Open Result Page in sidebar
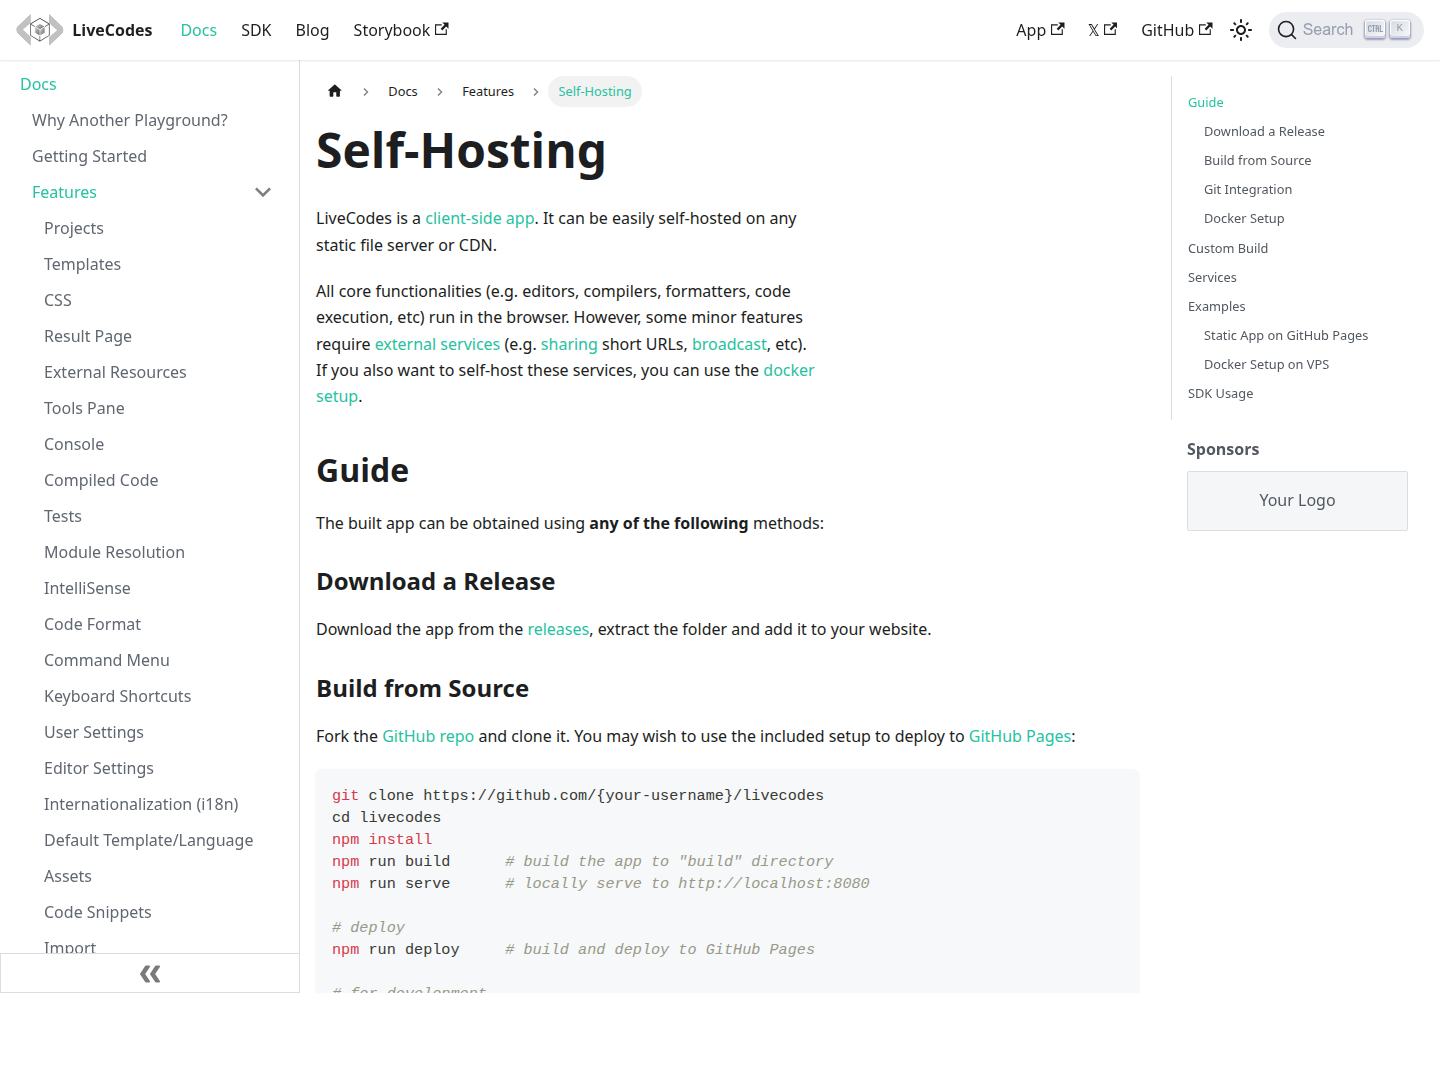Image resolution: width=1440 pixels, height=1080 pixels. pyautogui.click(x=88, y=336)
